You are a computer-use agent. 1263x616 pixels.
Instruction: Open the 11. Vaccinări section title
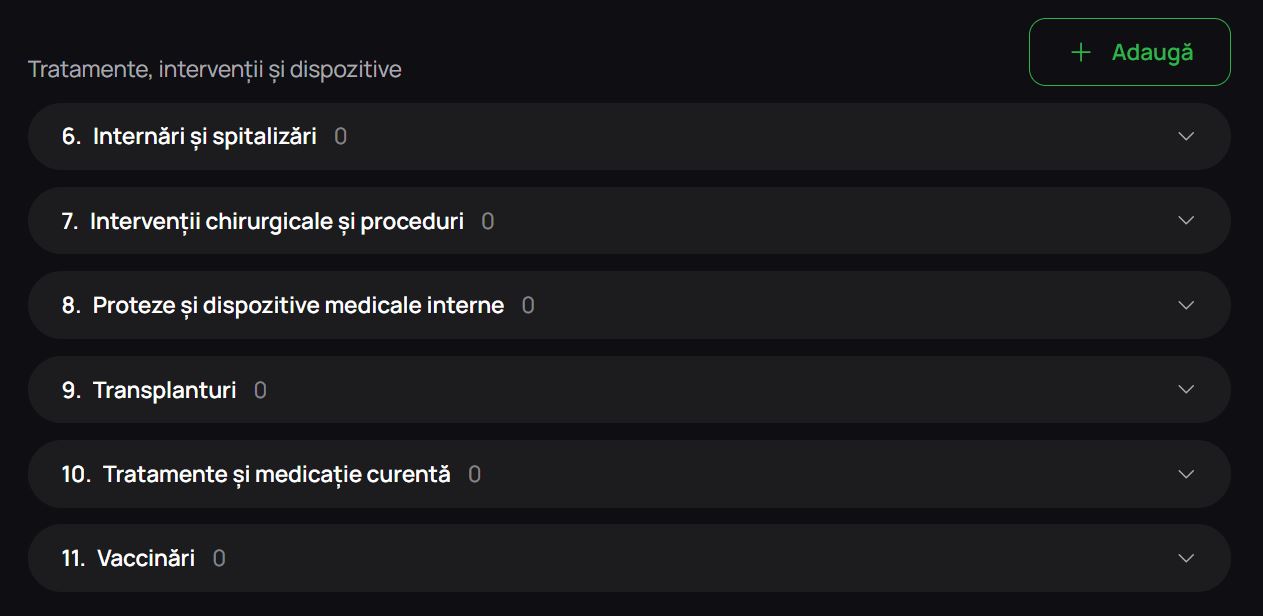tap(128, 558)
